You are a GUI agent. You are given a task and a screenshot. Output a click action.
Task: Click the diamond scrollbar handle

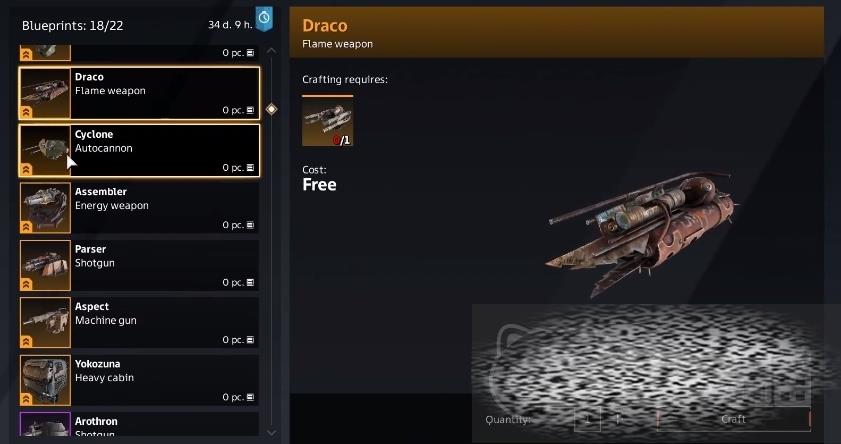coord(271,109)
